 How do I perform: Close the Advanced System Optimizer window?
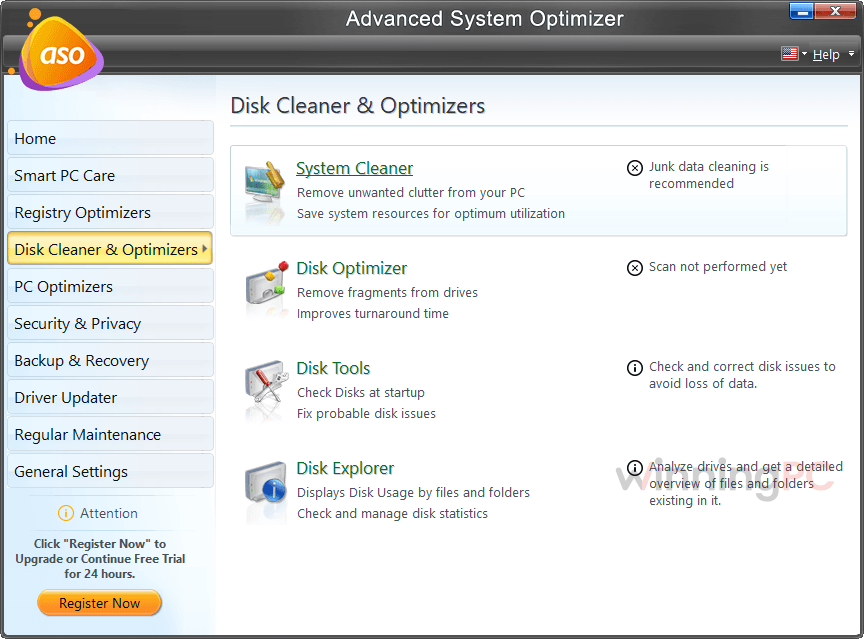(x=835, y=11)
